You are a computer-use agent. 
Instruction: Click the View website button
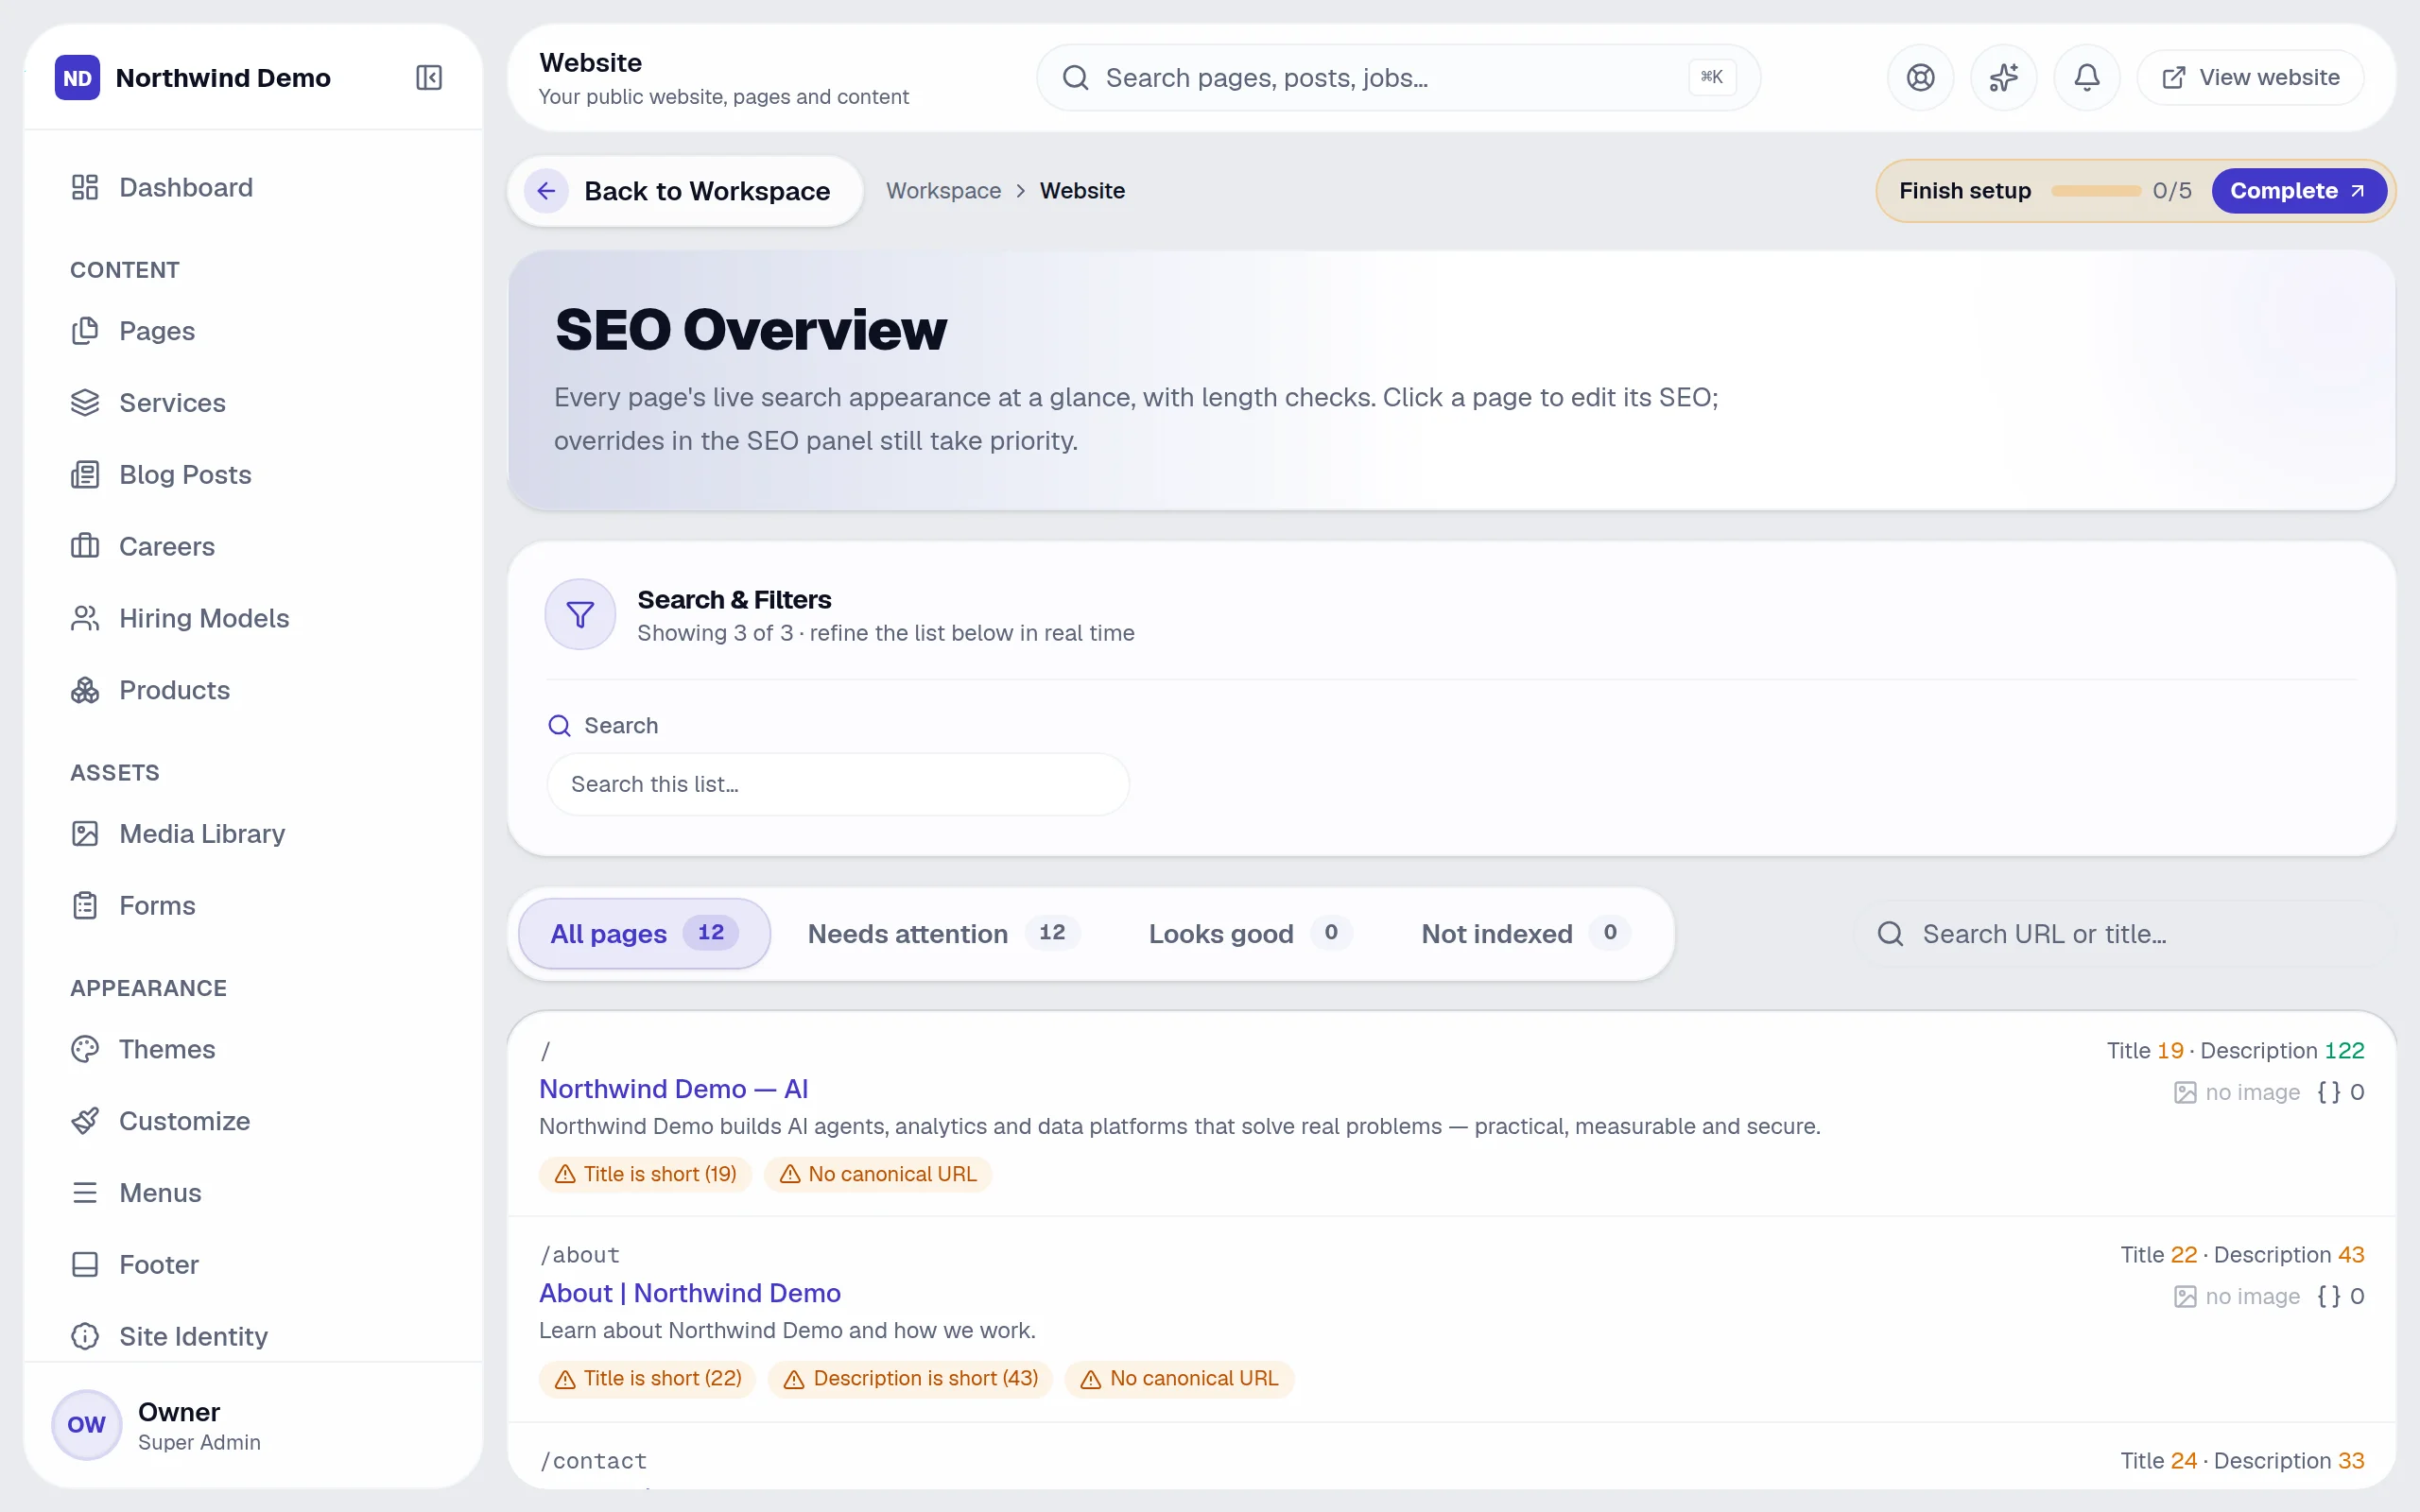pyautogui.click(x=2250, y=77)
